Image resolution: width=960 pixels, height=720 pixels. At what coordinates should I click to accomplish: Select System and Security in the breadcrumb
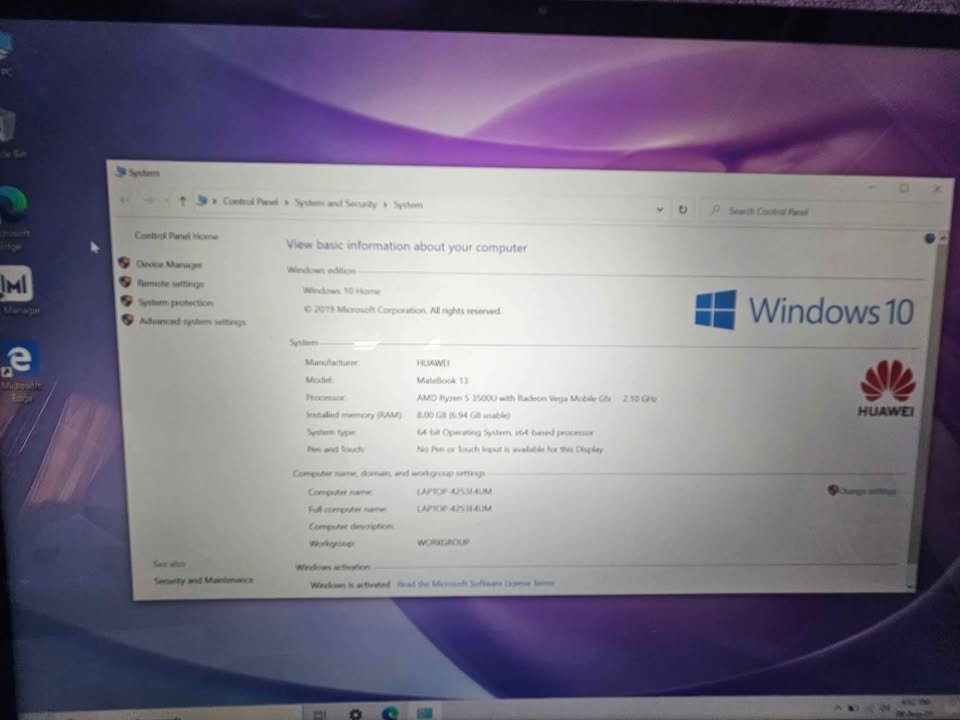[335, 203]
